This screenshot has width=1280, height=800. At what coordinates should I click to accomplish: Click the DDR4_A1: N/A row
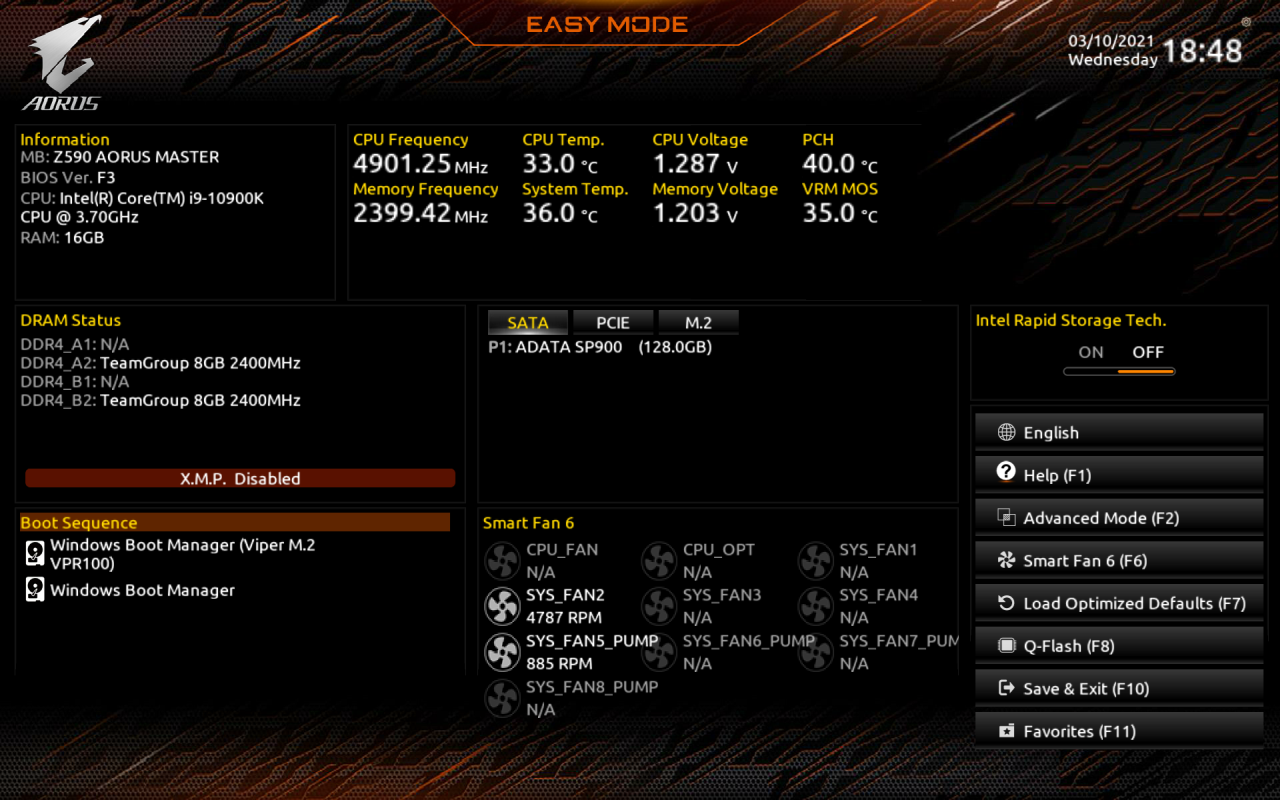pyautogui.click(x=75, y=344)
